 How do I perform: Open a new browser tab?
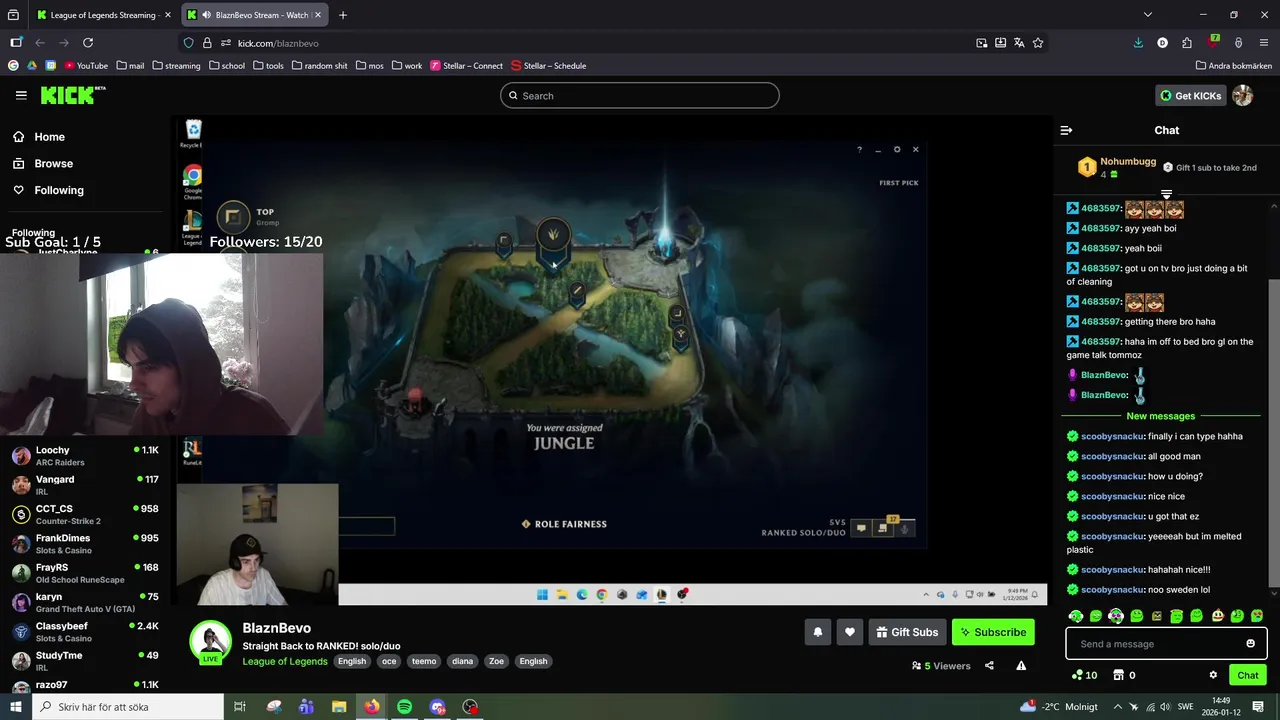(x=343, y=15)
